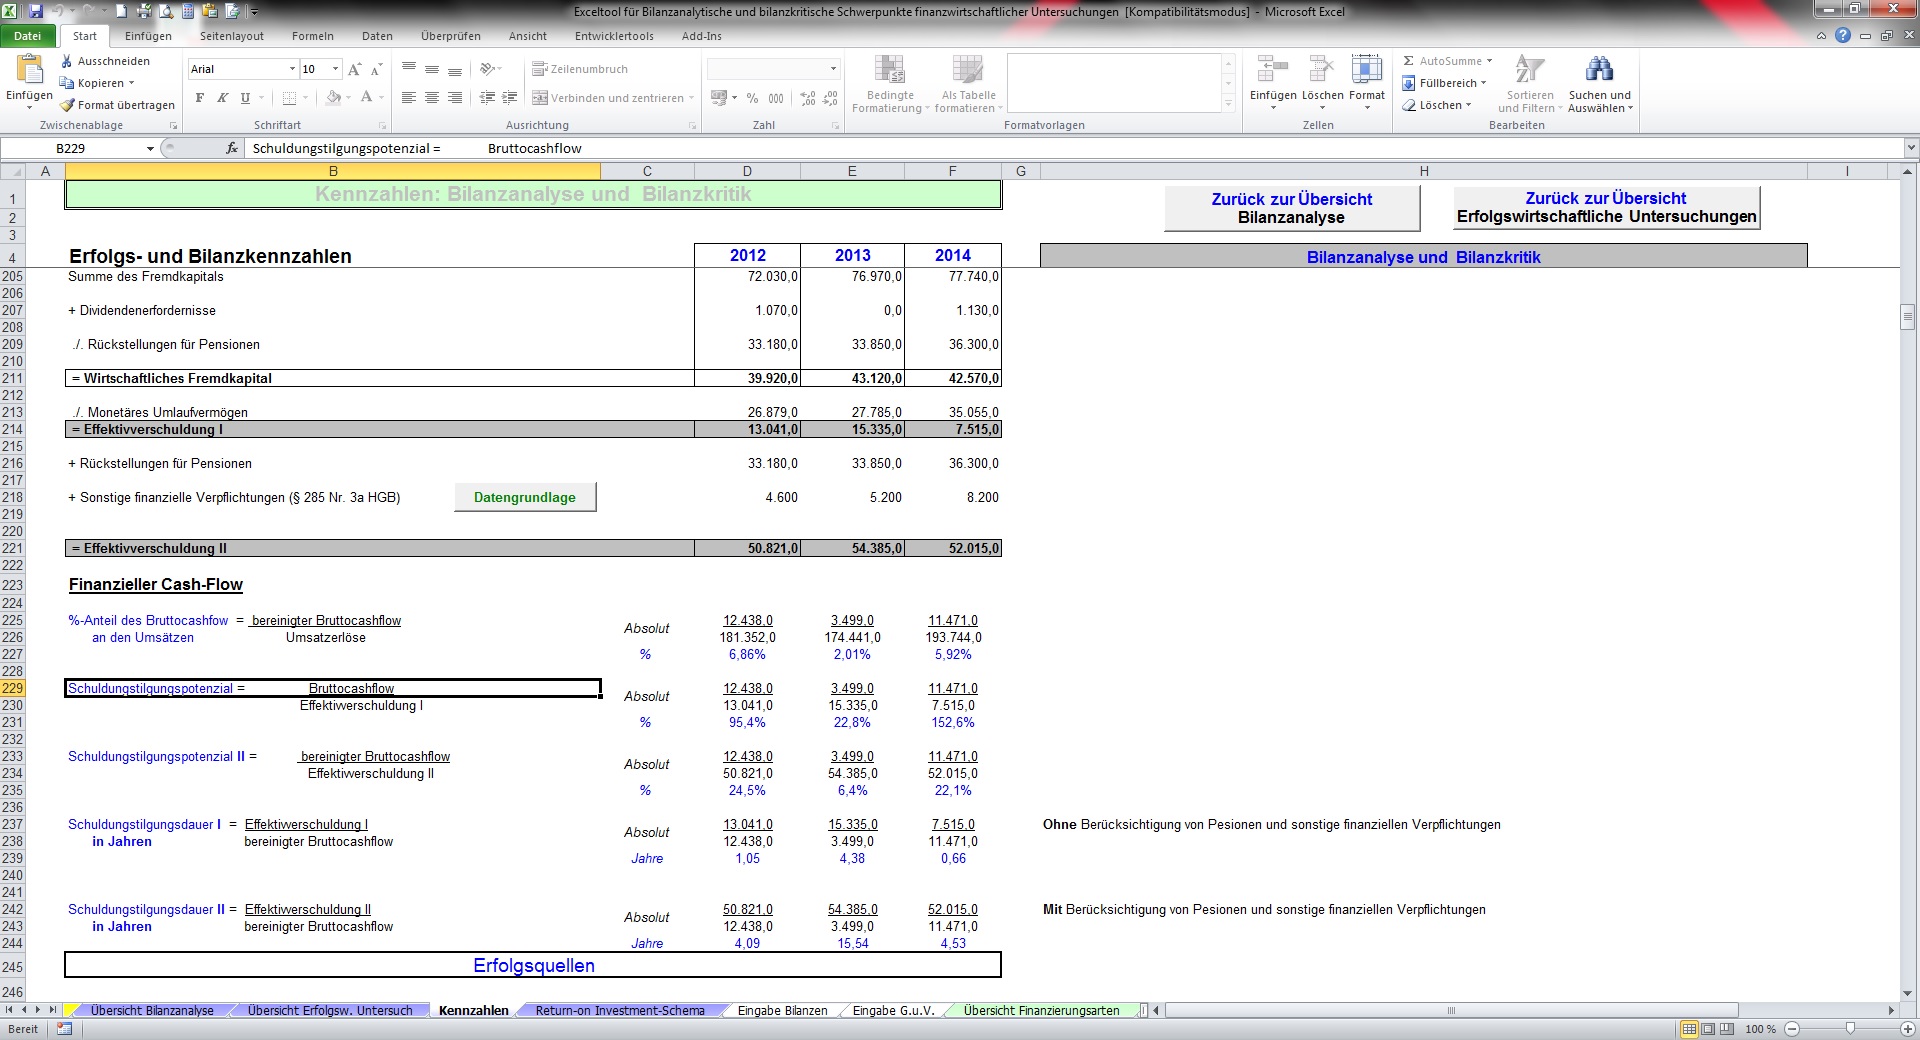The image size is (1920, 1040).
Task: Apply font color with A icon
Action: click(366, 98)
